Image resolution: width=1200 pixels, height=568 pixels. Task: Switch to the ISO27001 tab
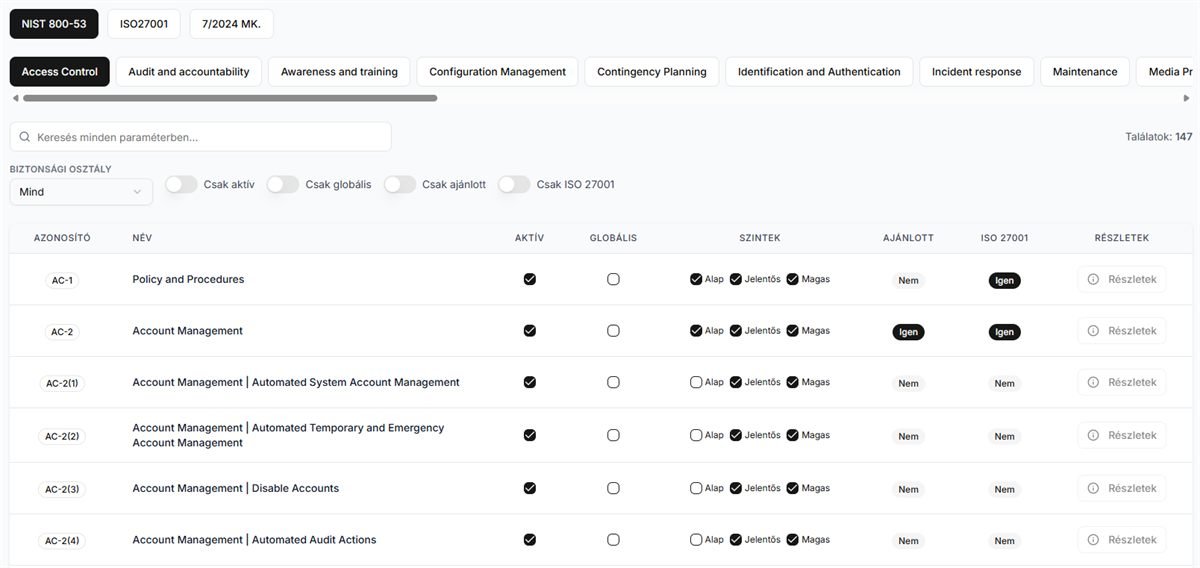point(144,24)
